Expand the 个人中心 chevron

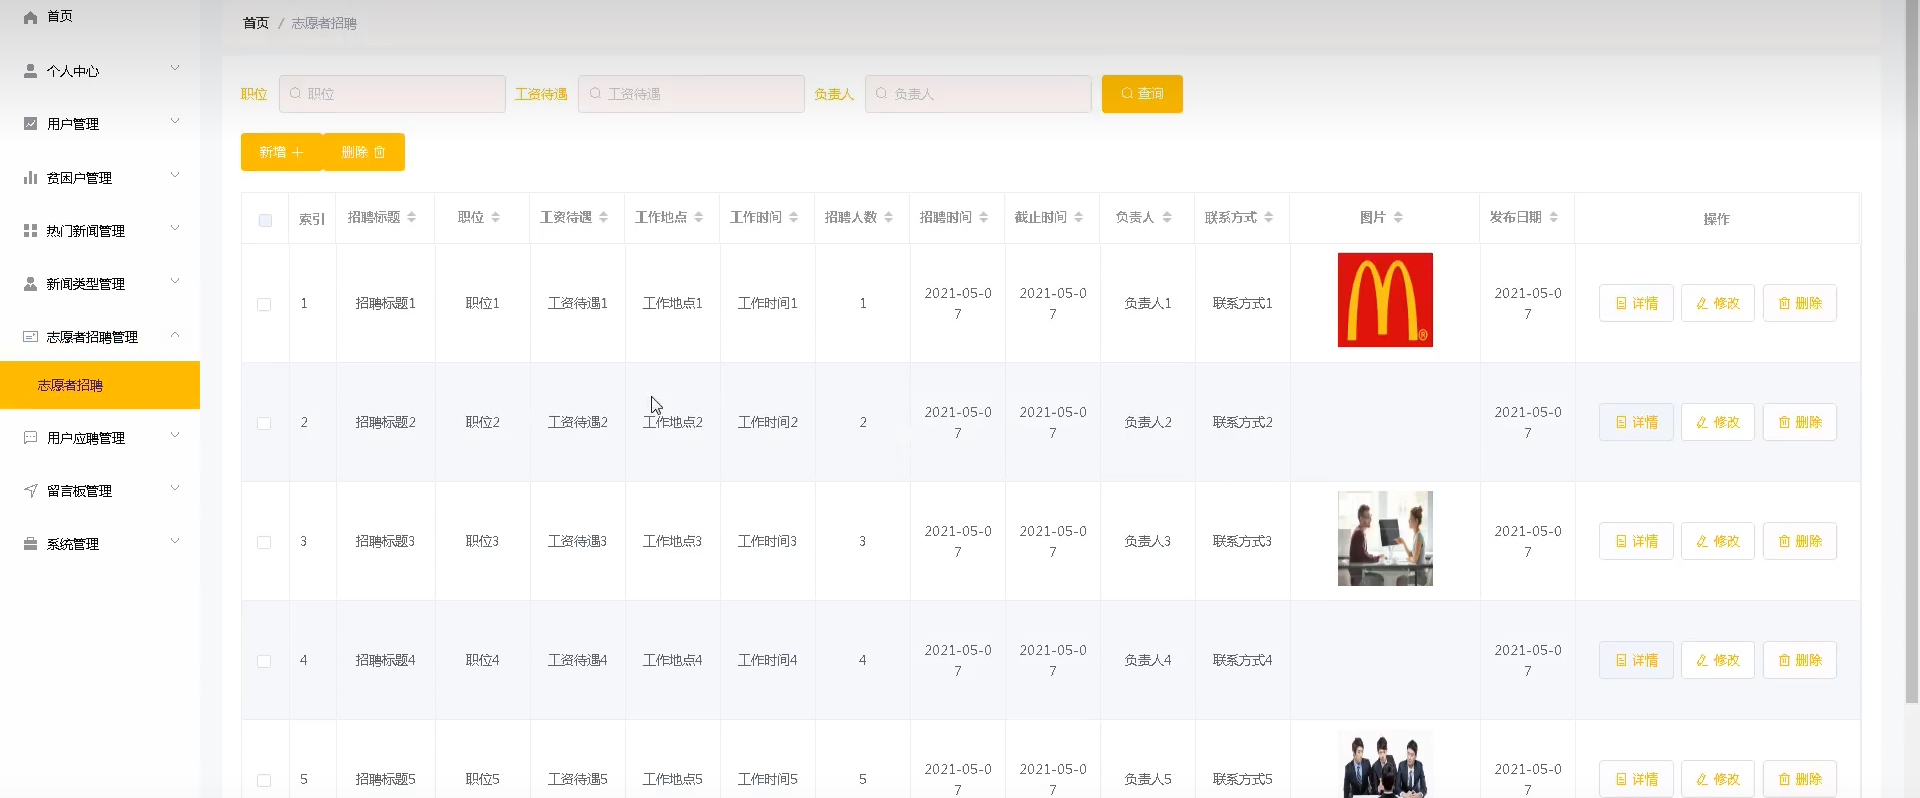(x=175, y=68)
